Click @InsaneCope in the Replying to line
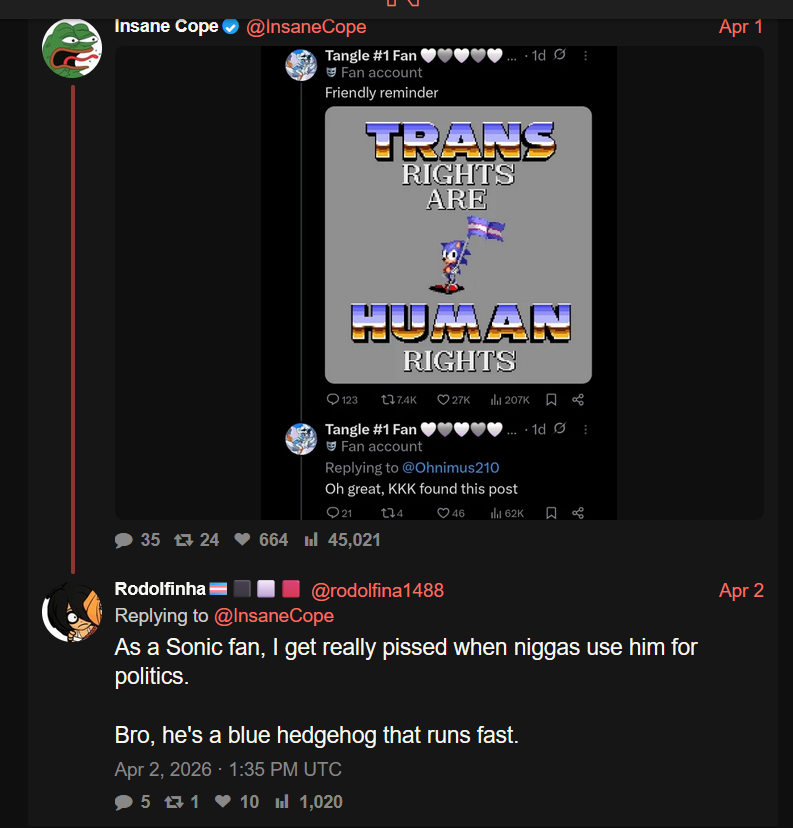 tap(274, 616)
